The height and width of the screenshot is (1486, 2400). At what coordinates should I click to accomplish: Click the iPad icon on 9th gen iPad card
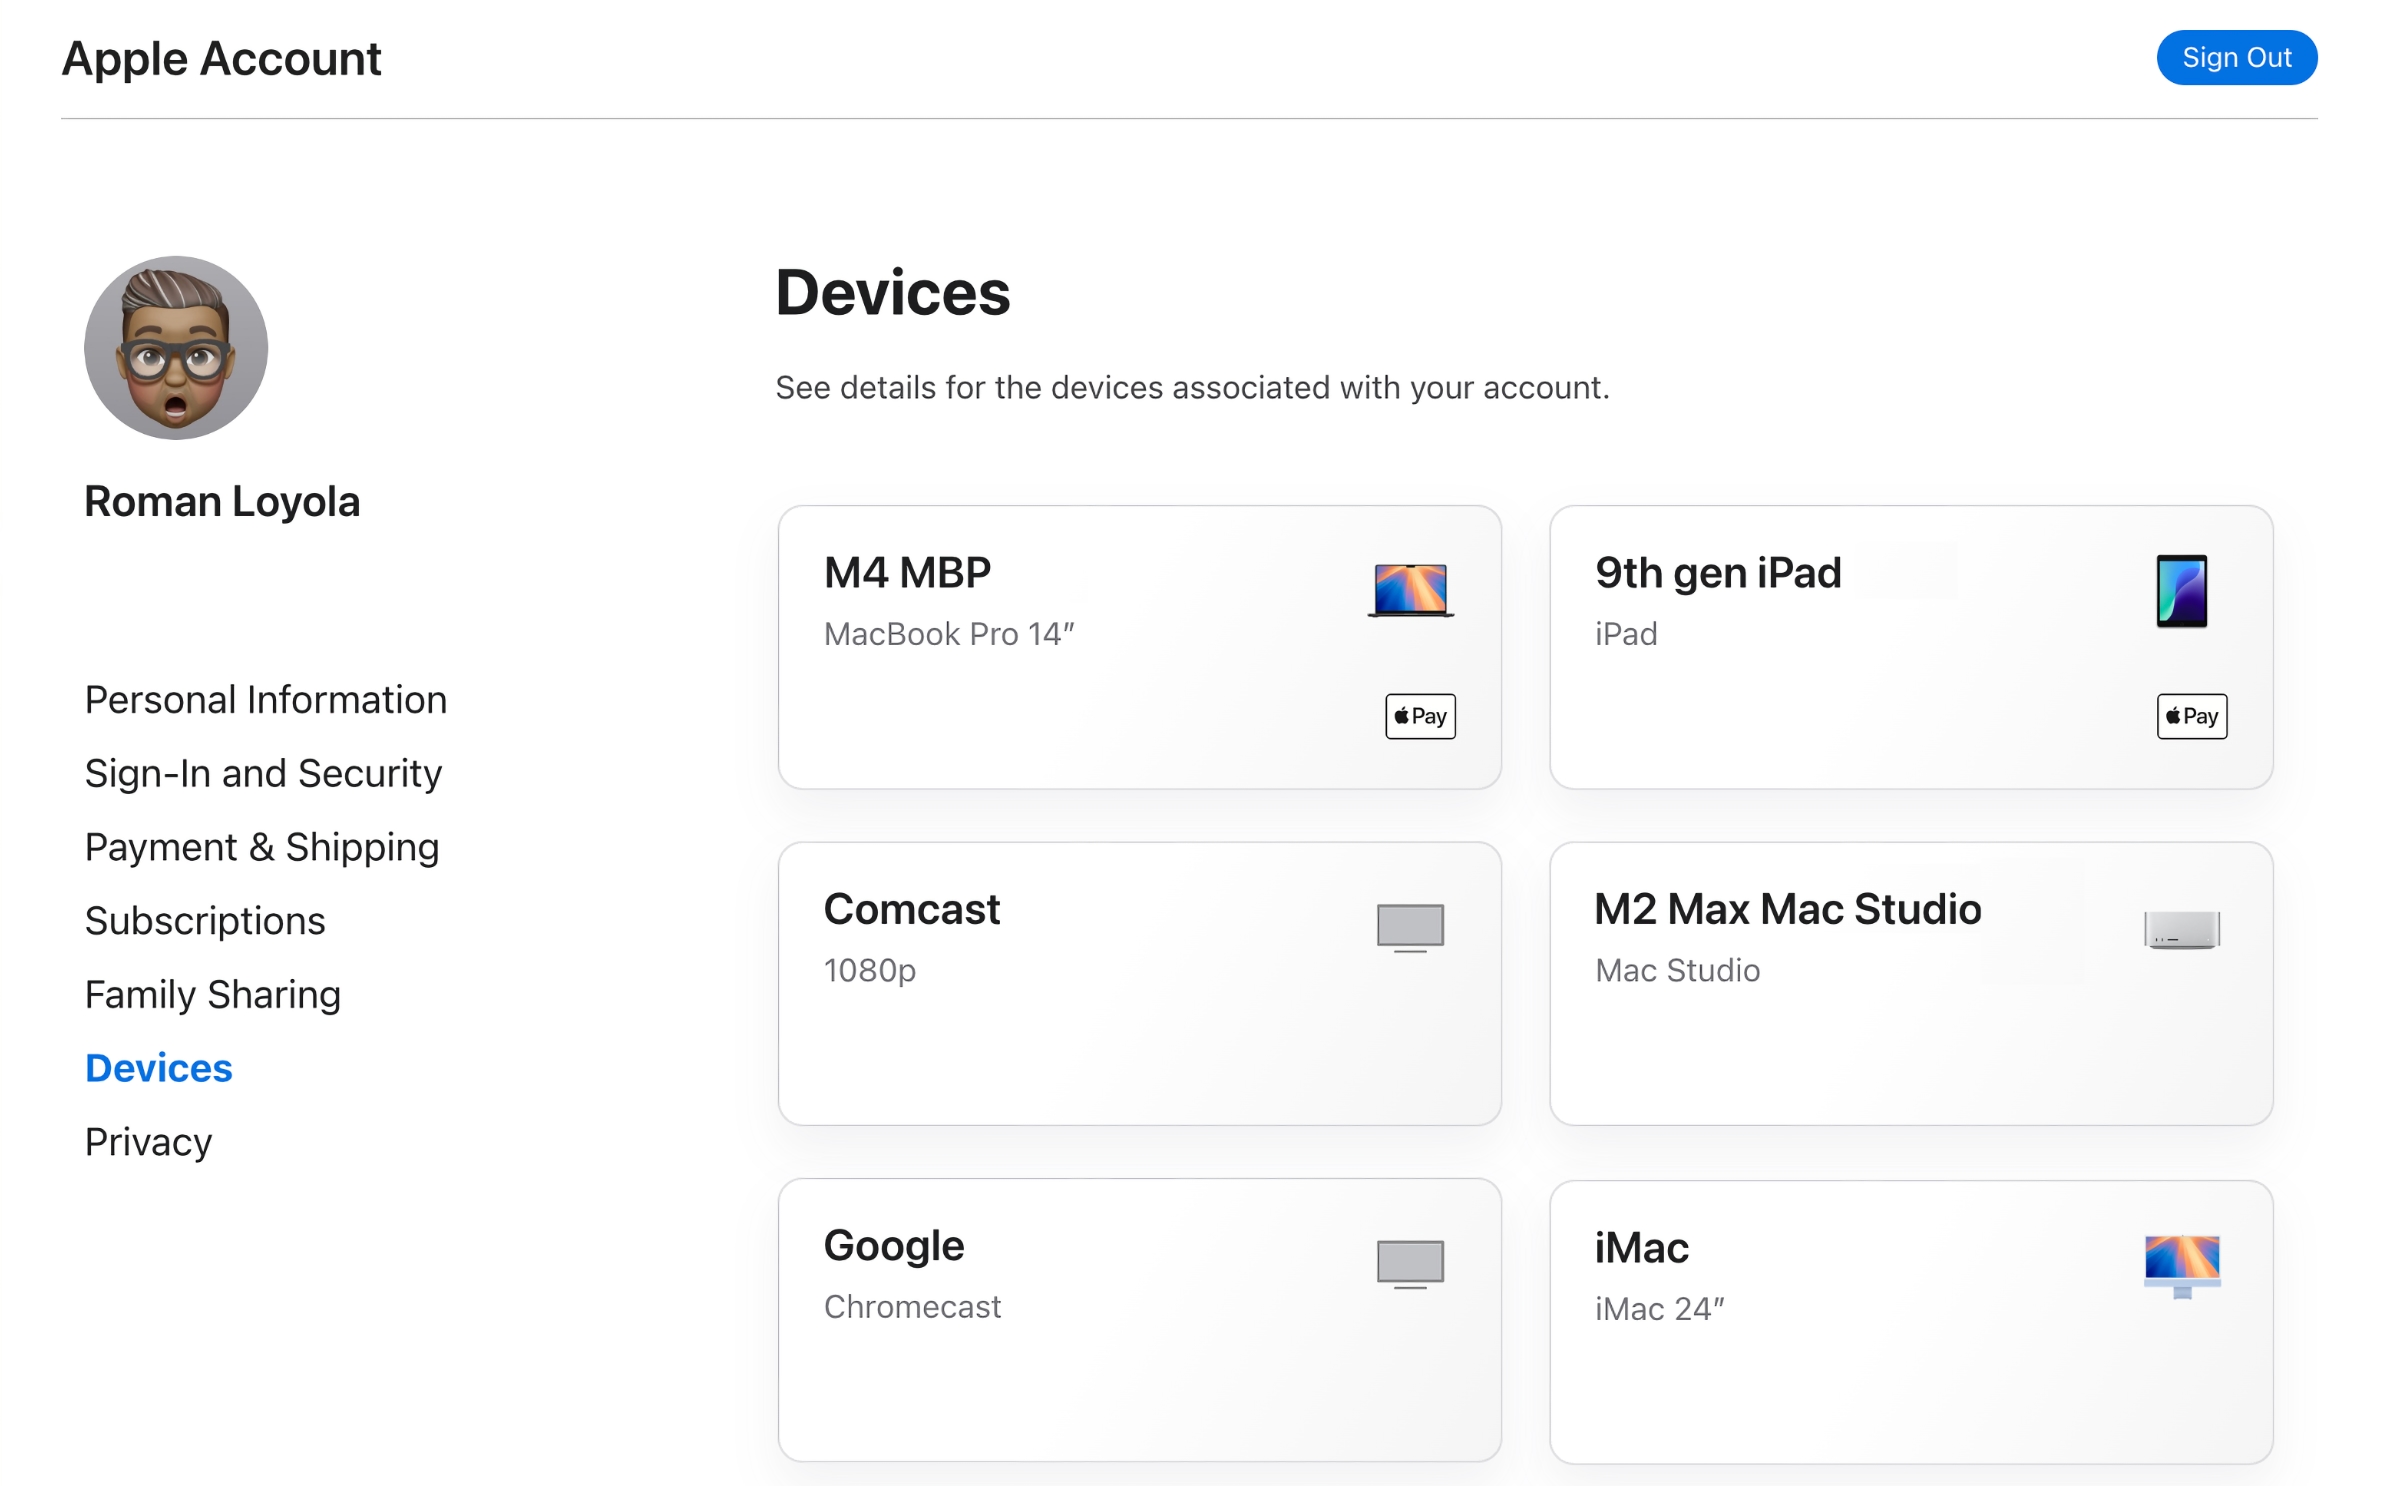coord(2184,589)
